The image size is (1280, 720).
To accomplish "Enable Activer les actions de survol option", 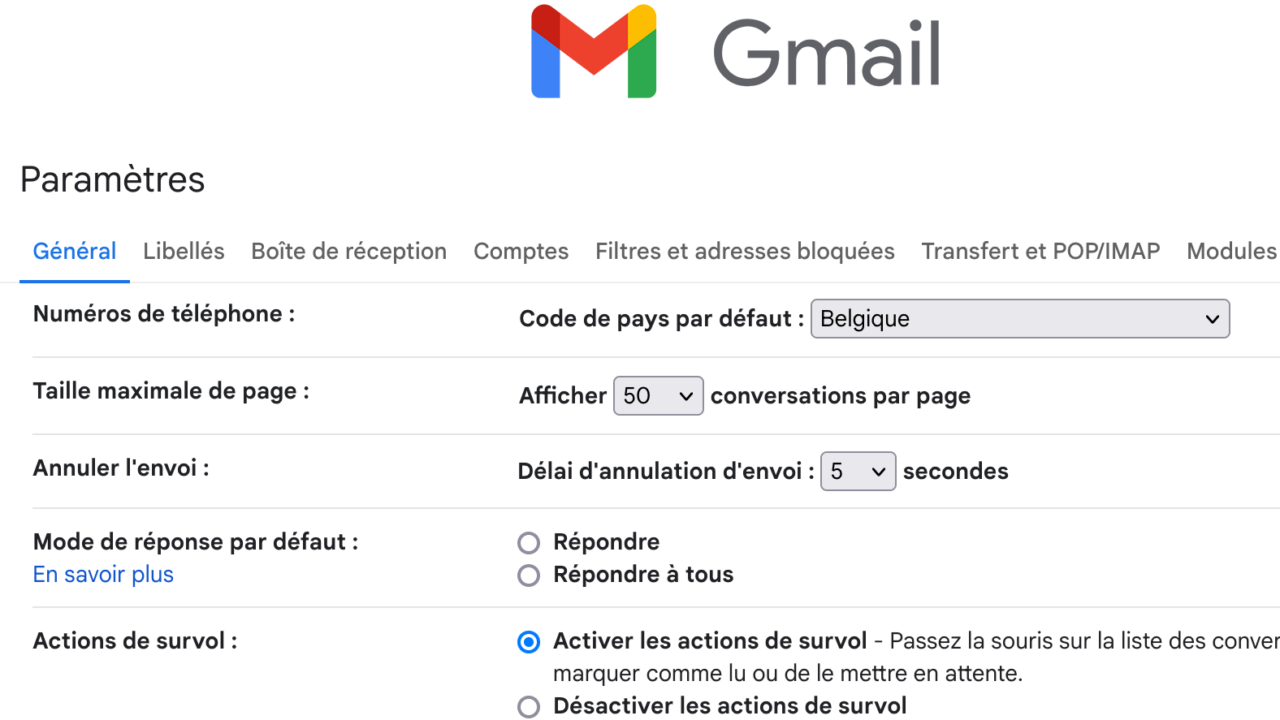I will click(529, 642).
